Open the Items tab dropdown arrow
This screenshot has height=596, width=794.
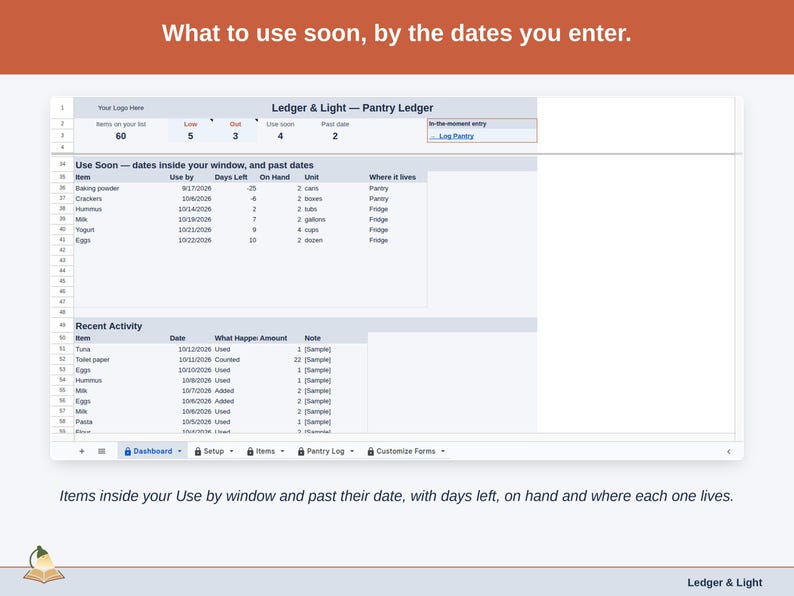click(x=283, y=451)
